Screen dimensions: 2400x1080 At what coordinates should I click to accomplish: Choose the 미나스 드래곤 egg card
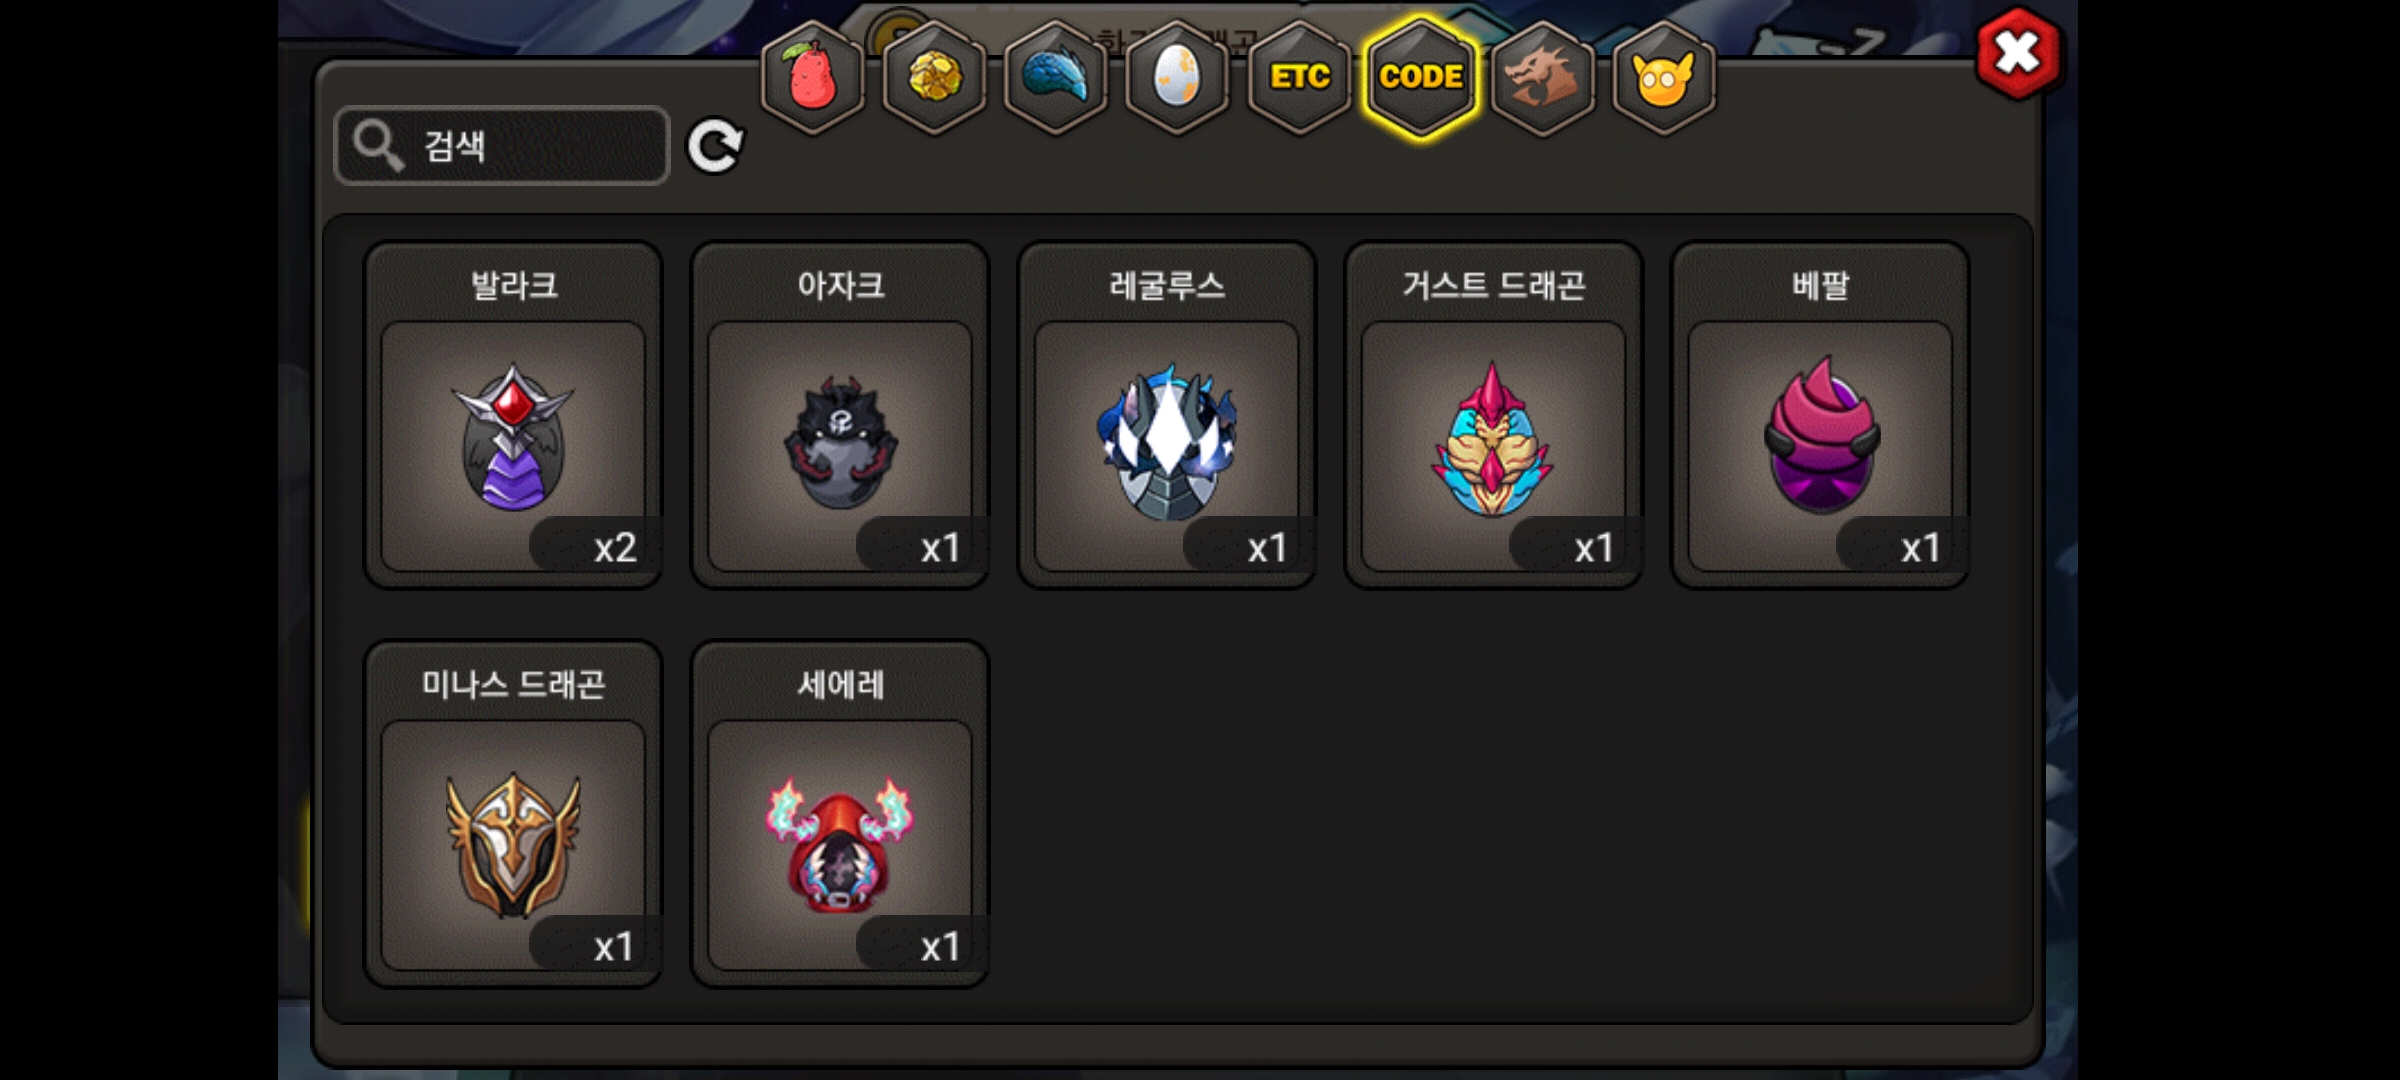[x=513, y=814]
